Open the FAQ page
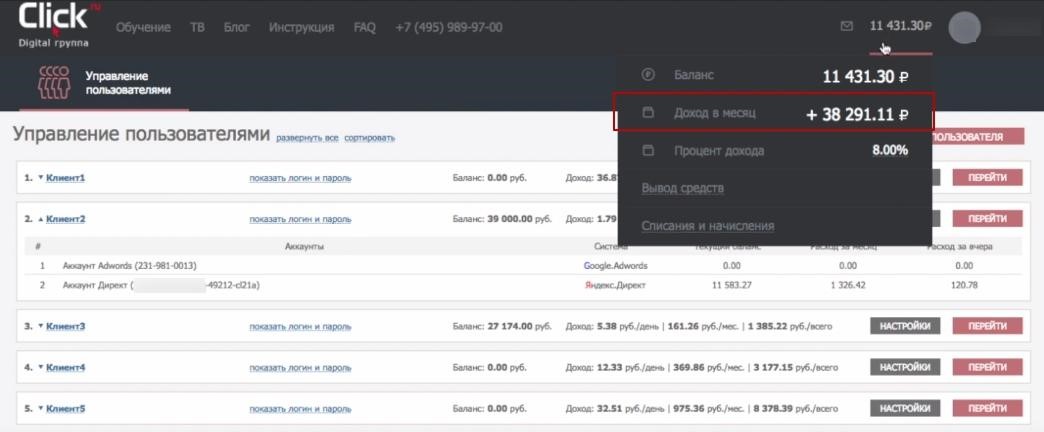Screen dimensions: 1044x432 [x=364, y=27]
